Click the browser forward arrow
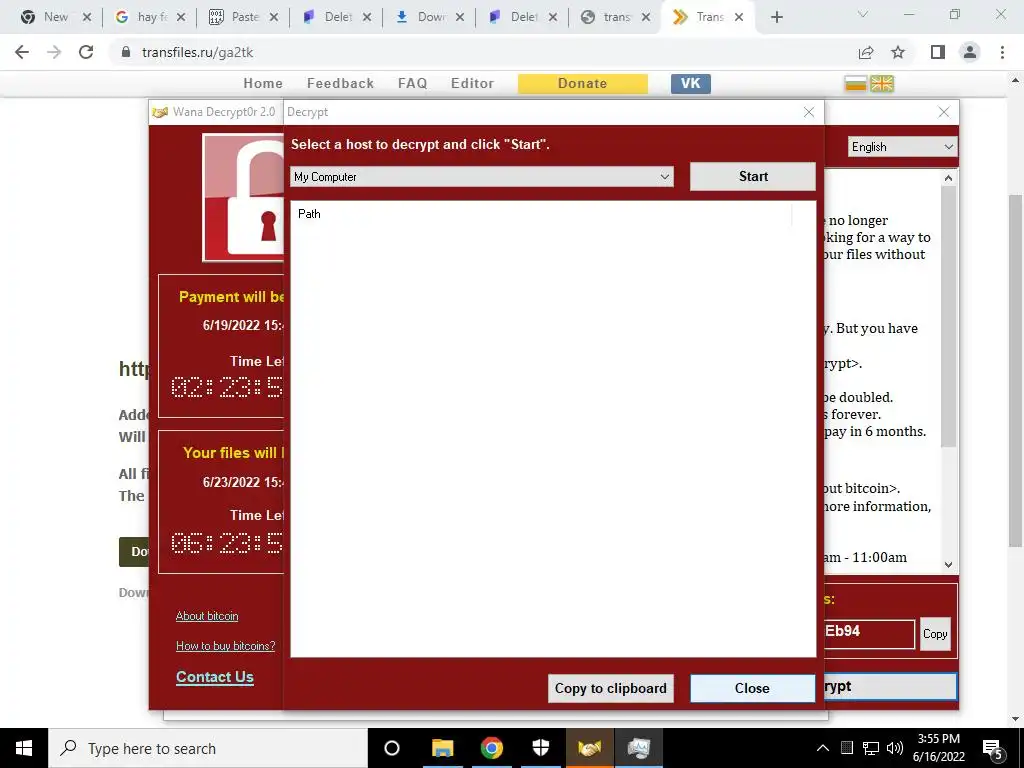1024x768 pixels. [x=54, y=52]
